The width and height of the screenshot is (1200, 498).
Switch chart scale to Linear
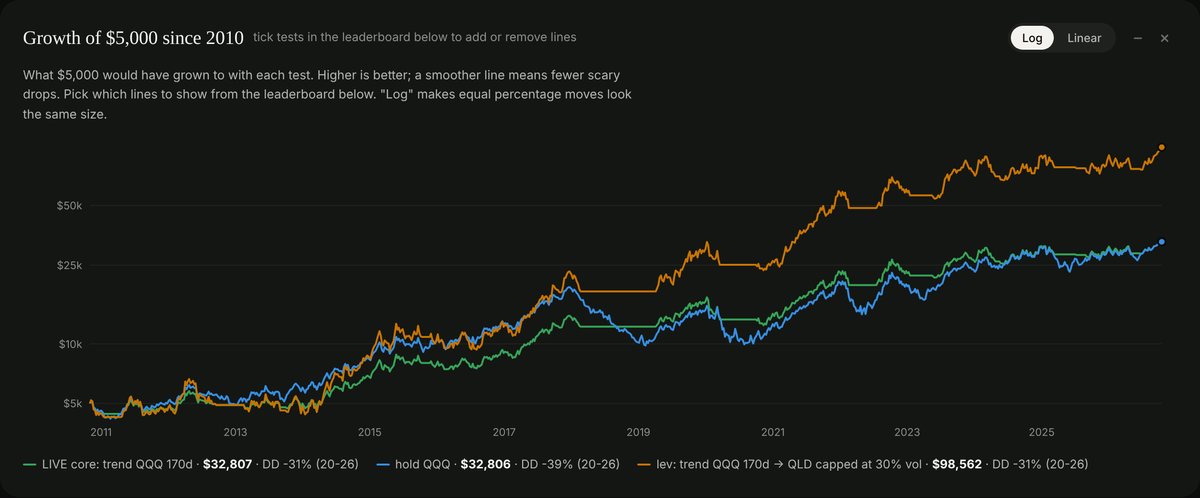pos(1084,38)
